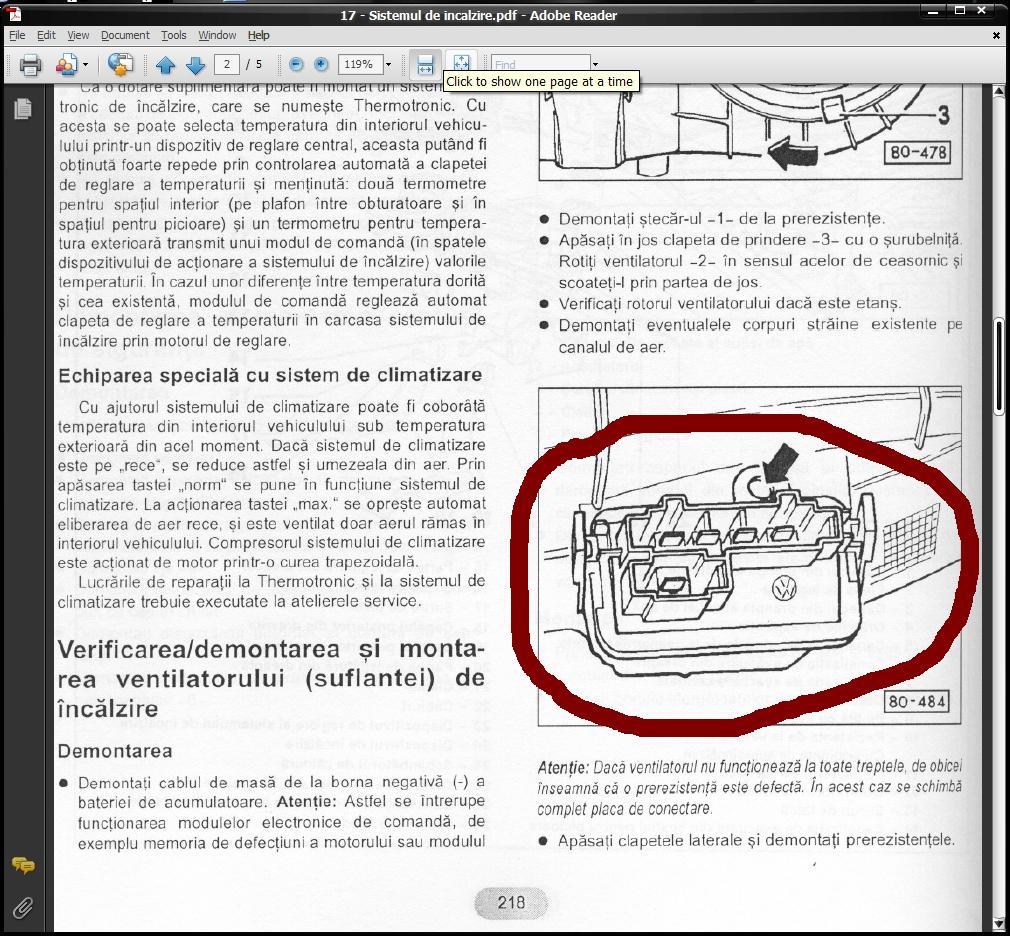Click the heading 'Echiparea specială cu sistem de climatizare'
The width and height of the screenshot is (1010, 936).
pos(271,375)
